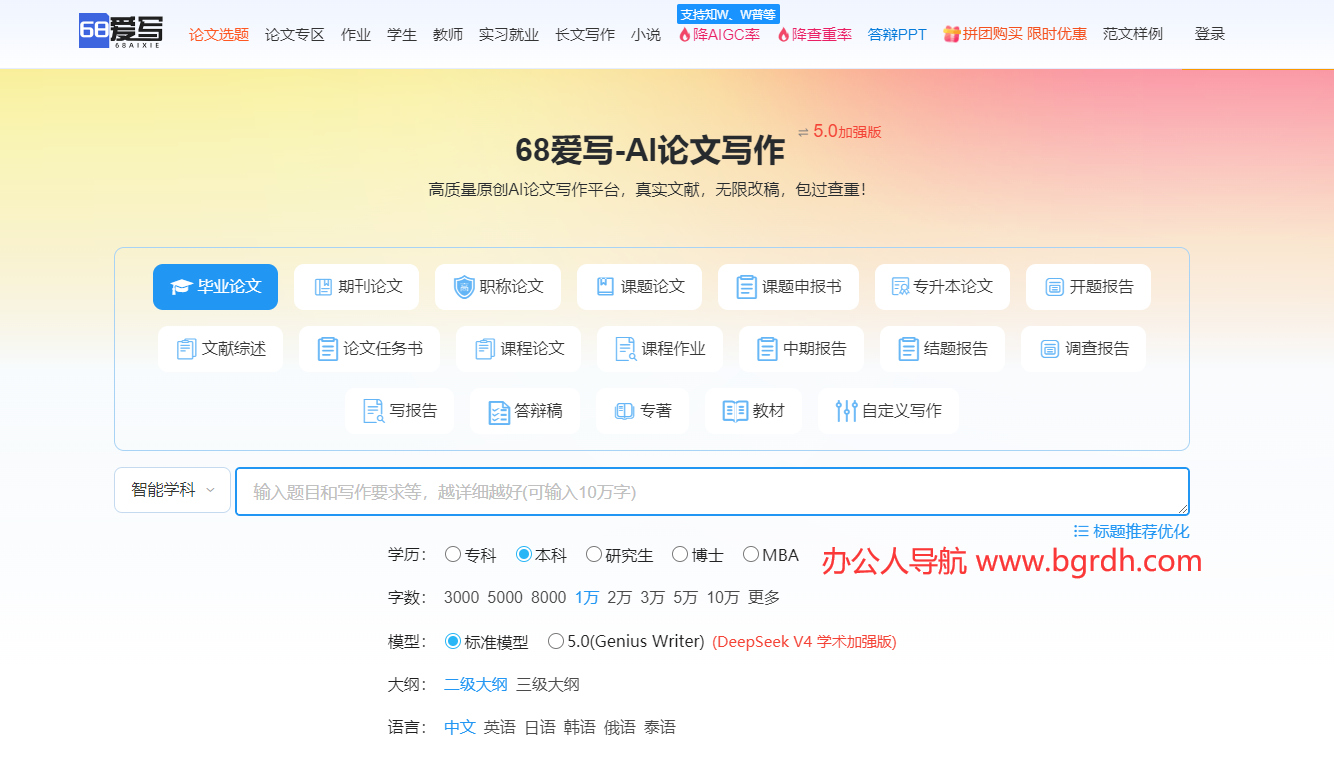Click the topic and requirements input field

coord(712,491)
